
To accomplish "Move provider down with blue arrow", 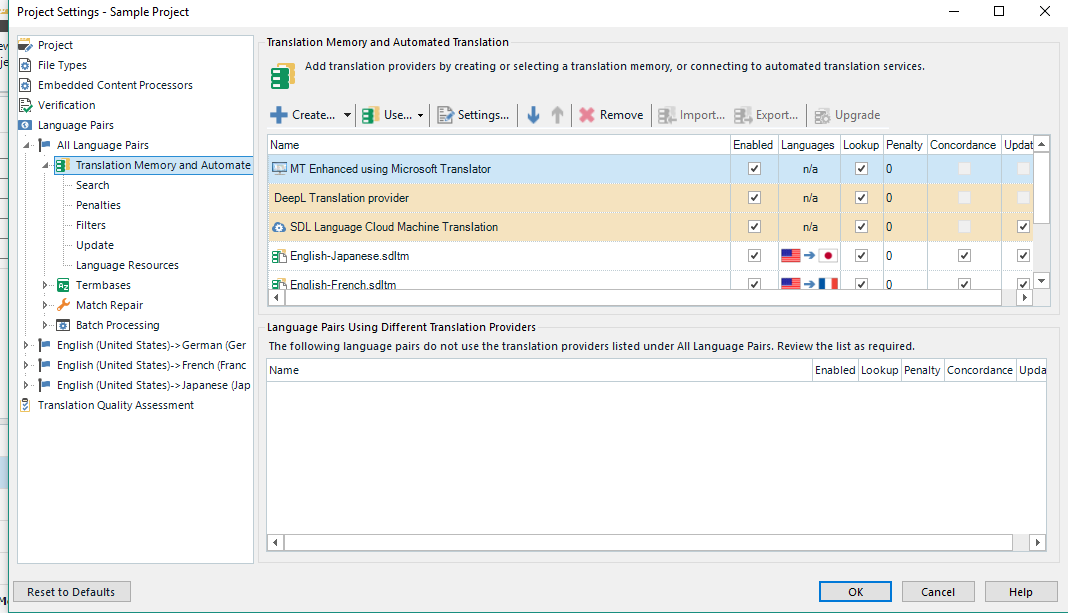I will point(533,115).
